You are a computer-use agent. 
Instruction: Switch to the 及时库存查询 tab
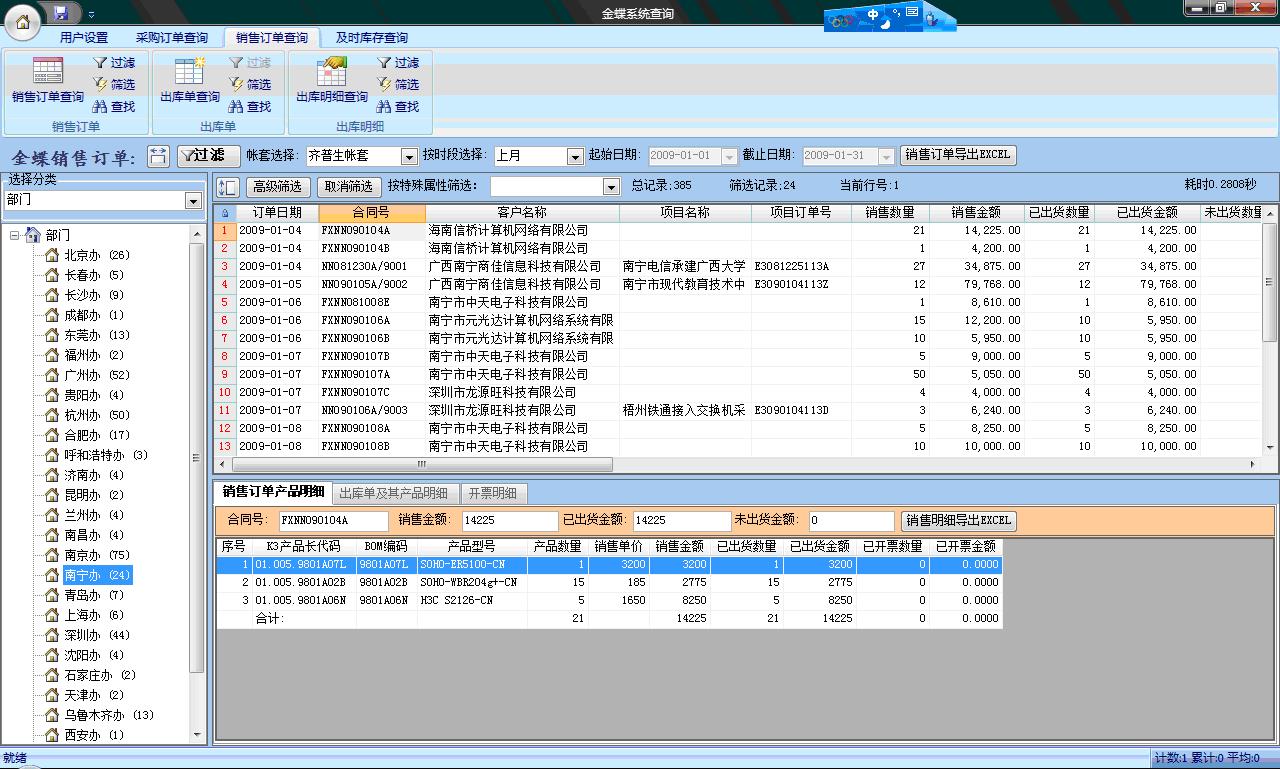click(372, 38)
